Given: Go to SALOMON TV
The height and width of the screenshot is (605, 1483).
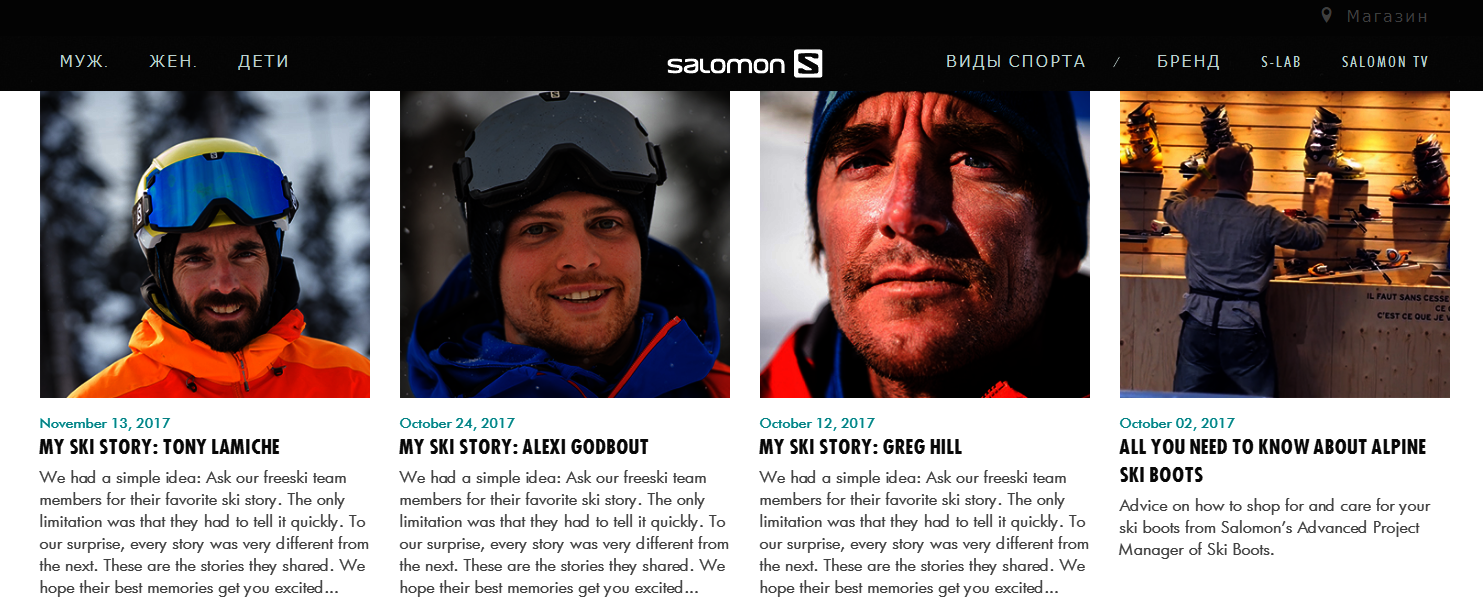Looking at the screenshot, I should click(1385, 62).
